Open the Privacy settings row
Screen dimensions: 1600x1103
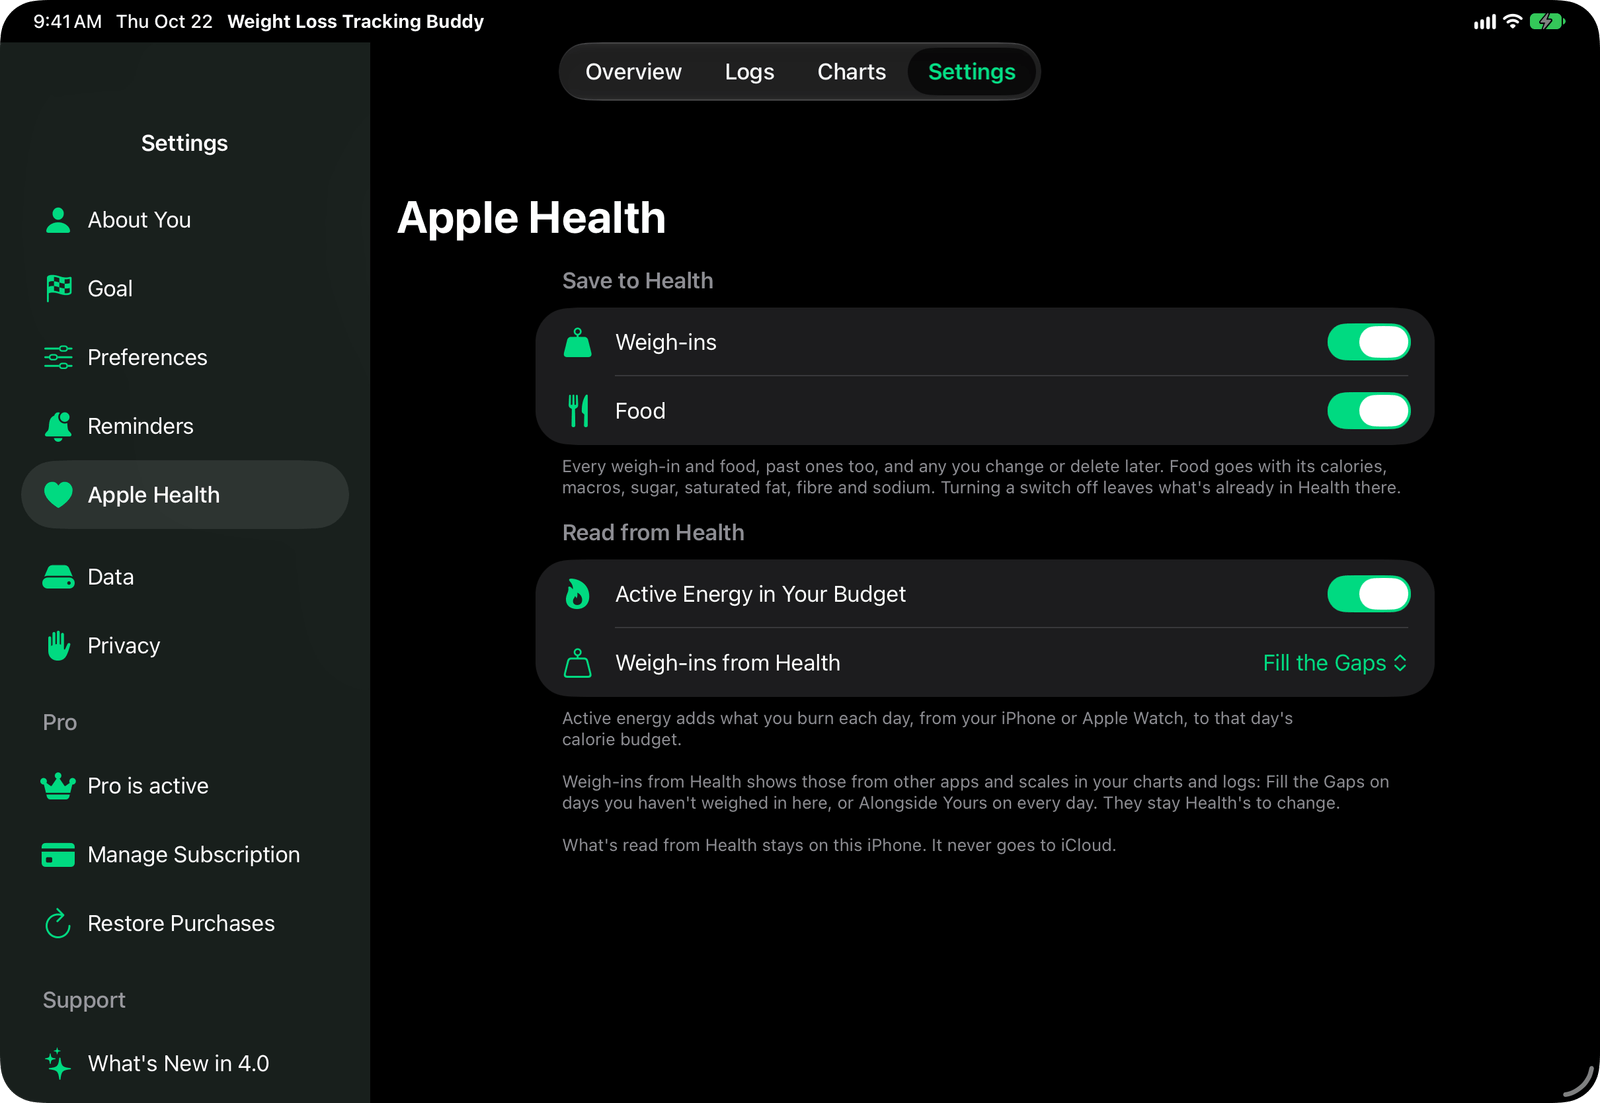[x=185, y=646]
